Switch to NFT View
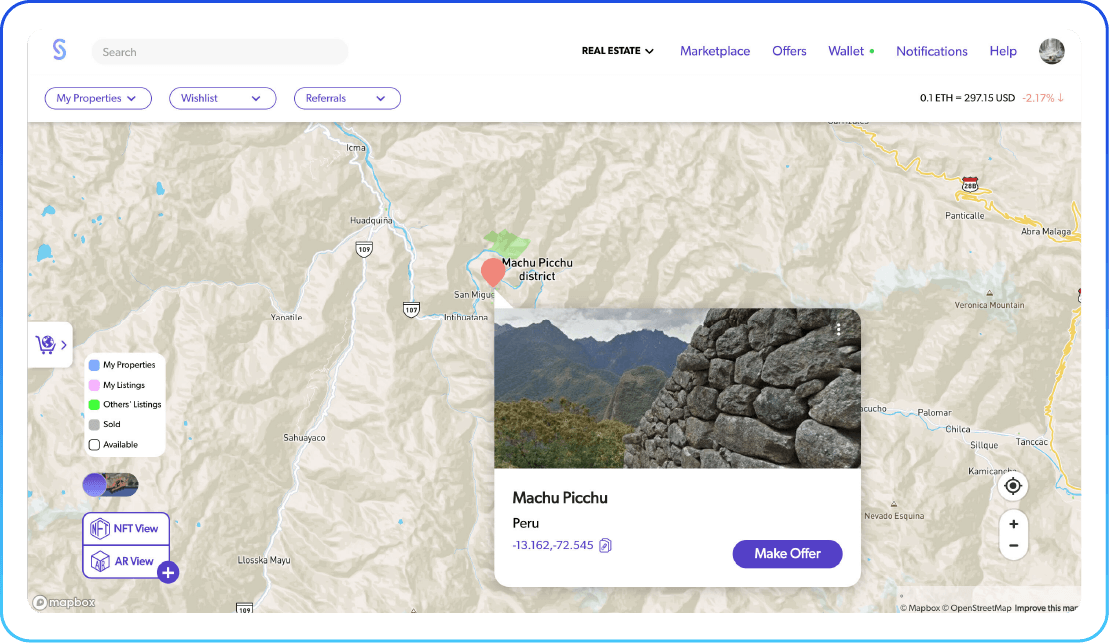The width and height of the screenshot is (1109, 643). coord(126,528)
